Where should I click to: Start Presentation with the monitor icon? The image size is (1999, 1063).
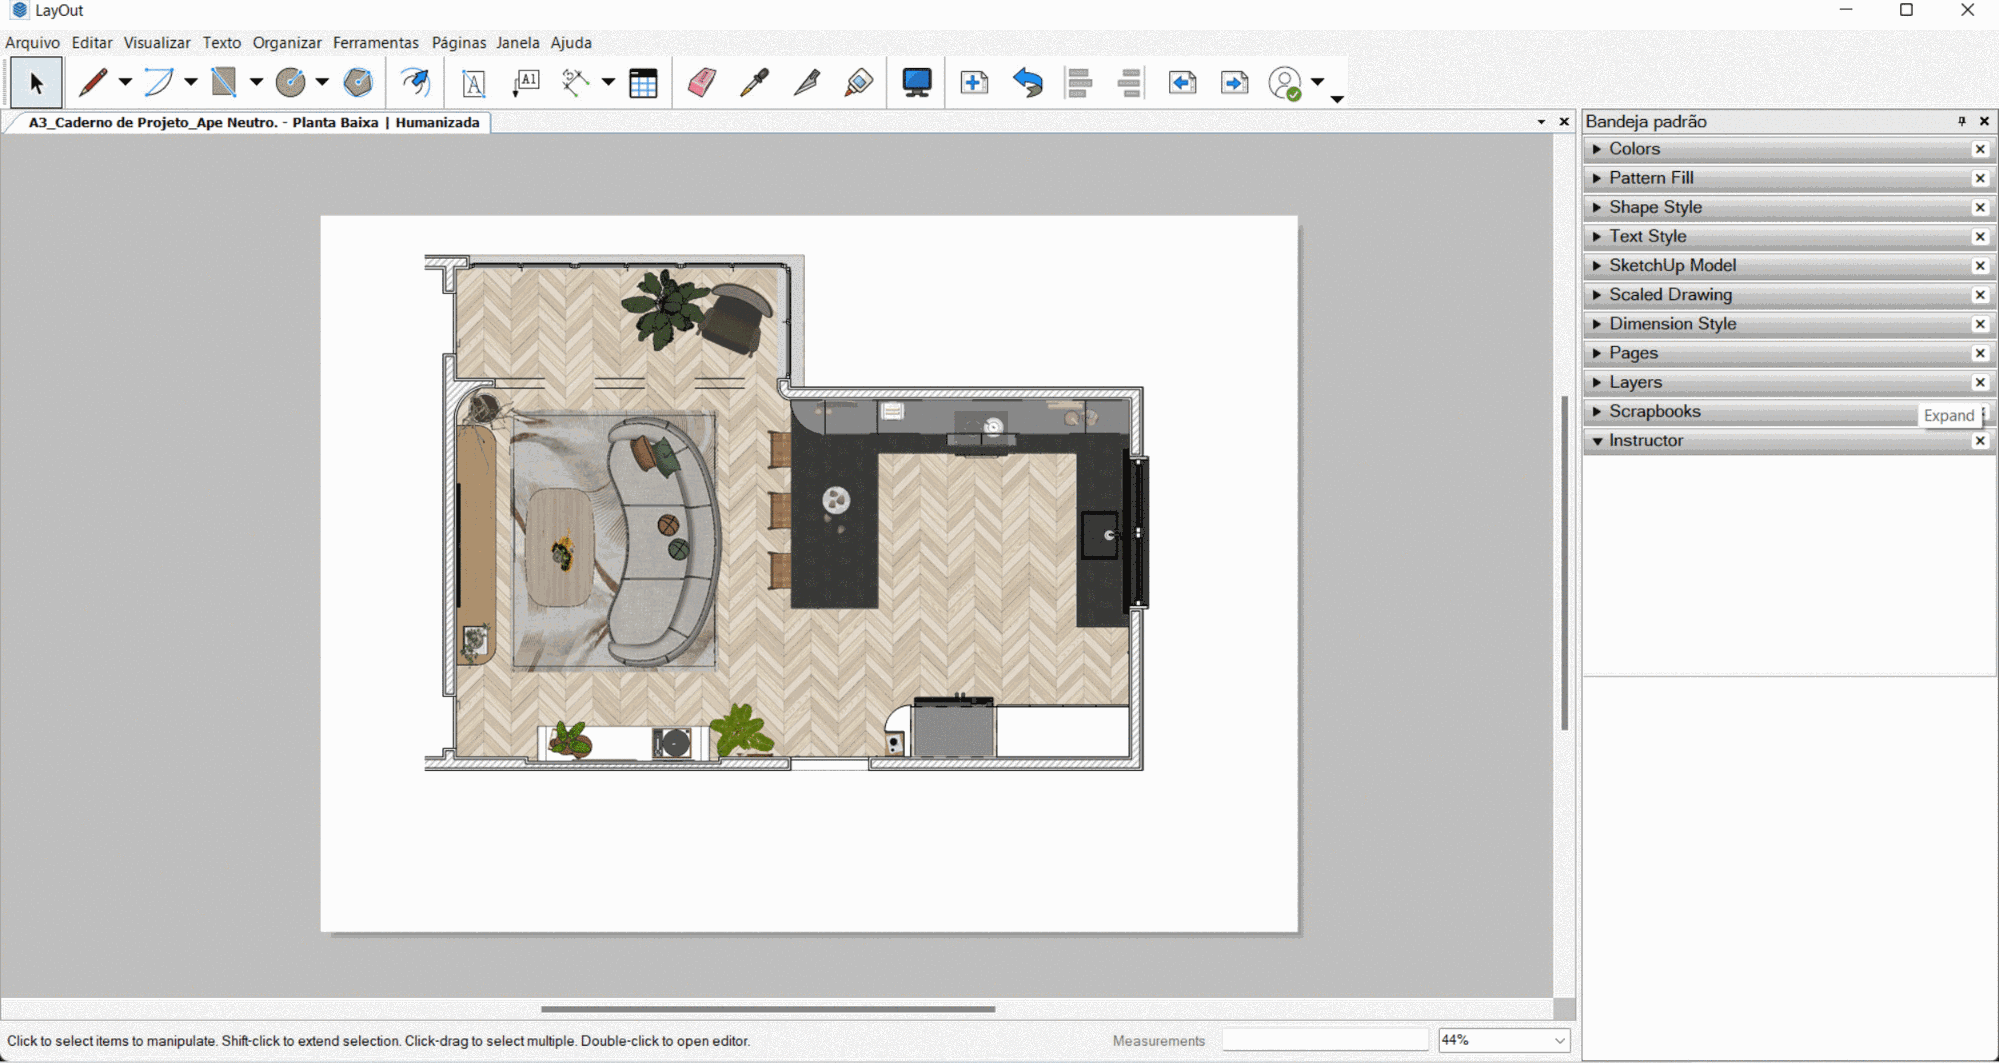click(916, 82)
